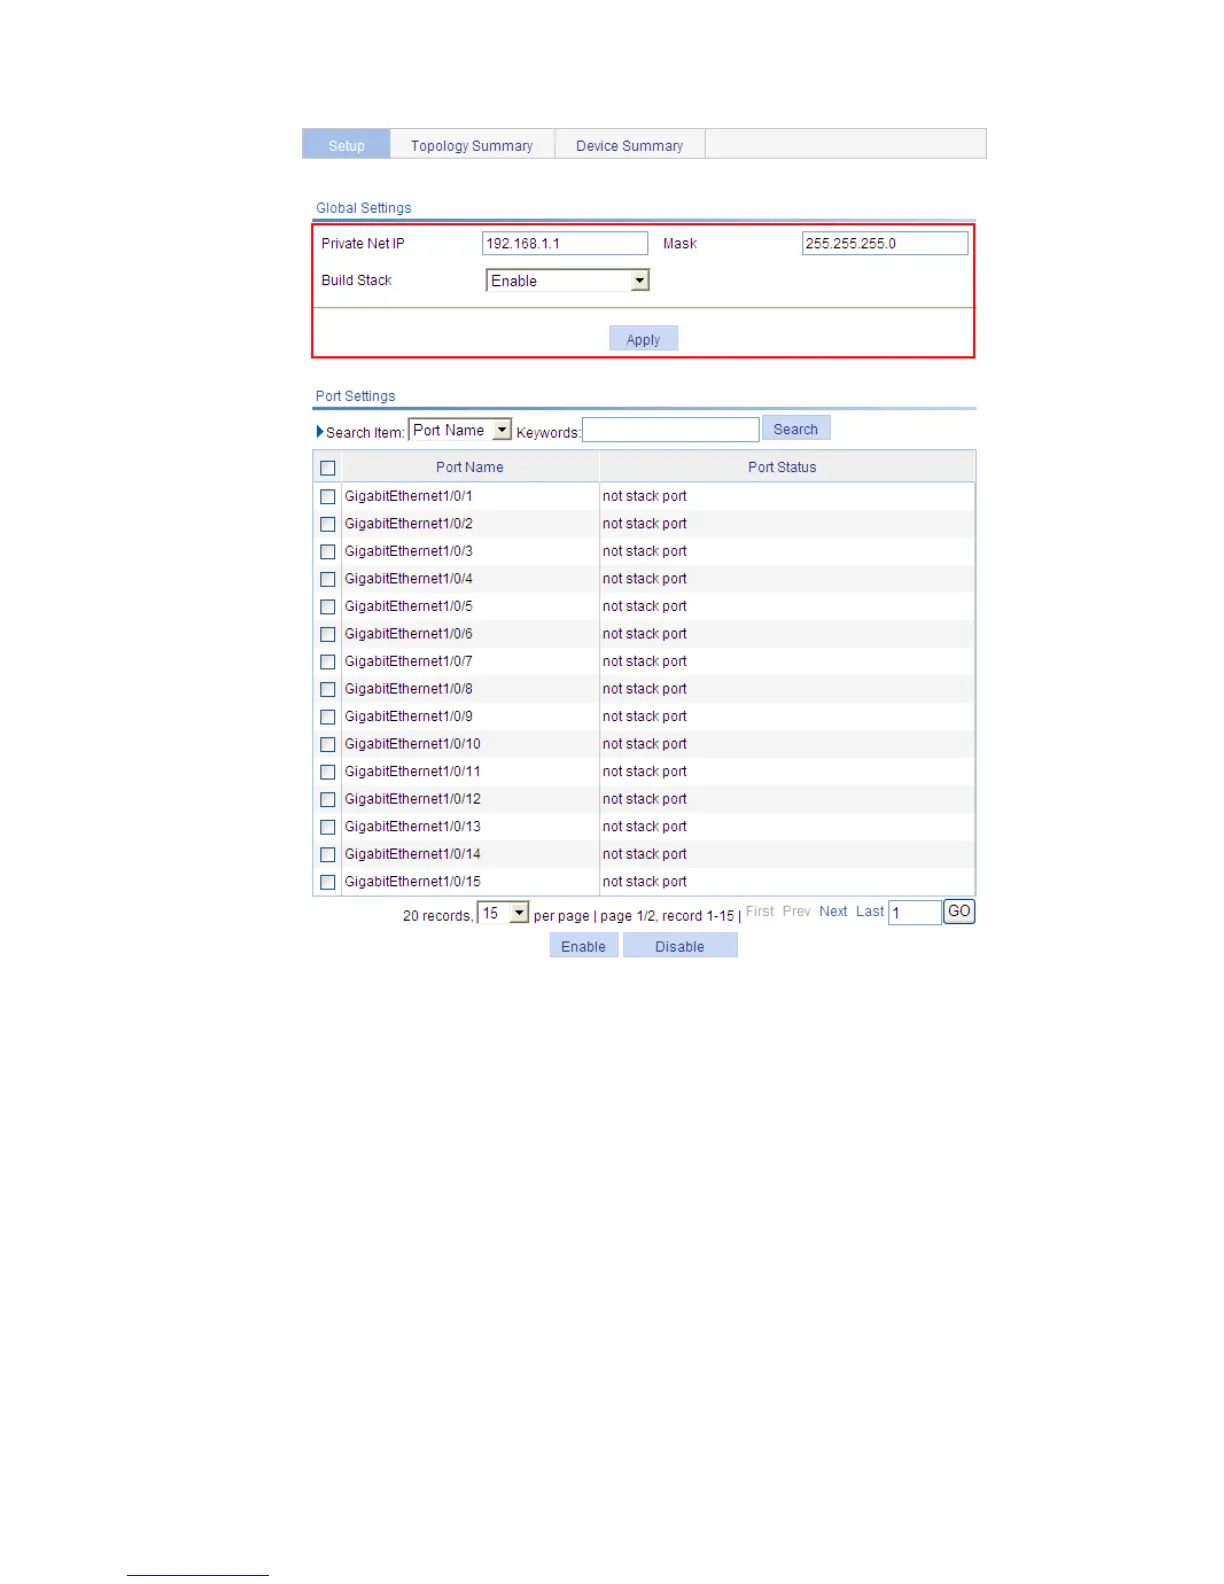The image size is (1224, 1584).
Task: Check GigabitEthernet1/0/6 checkbox
Action: point(327,634)
